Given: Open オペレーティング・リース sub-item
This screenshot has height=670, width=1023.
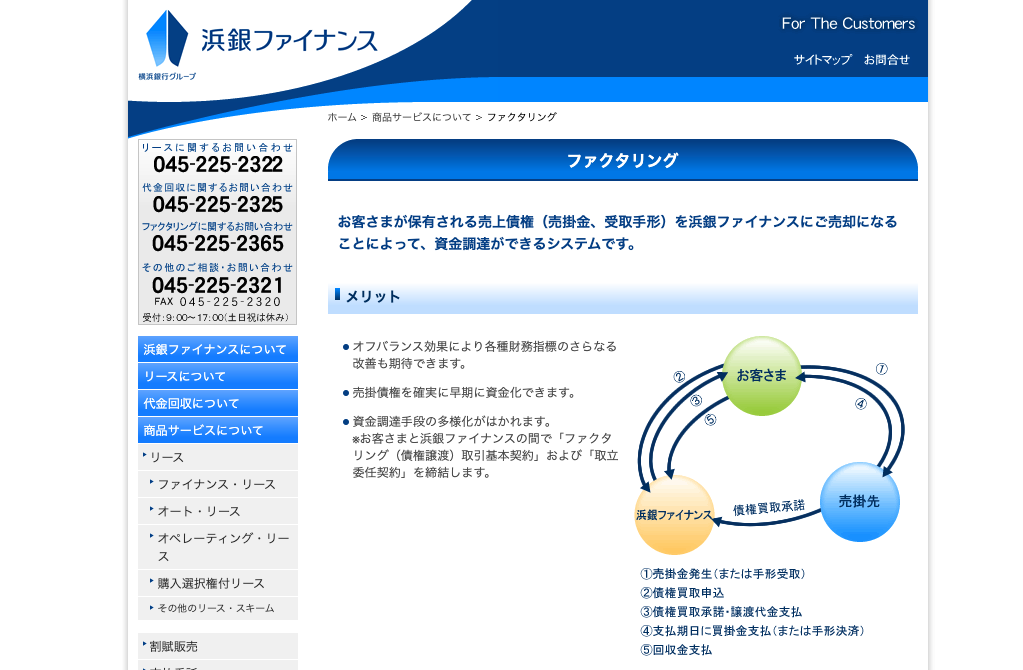Looking at the screenshot, I should coord(223,547).
